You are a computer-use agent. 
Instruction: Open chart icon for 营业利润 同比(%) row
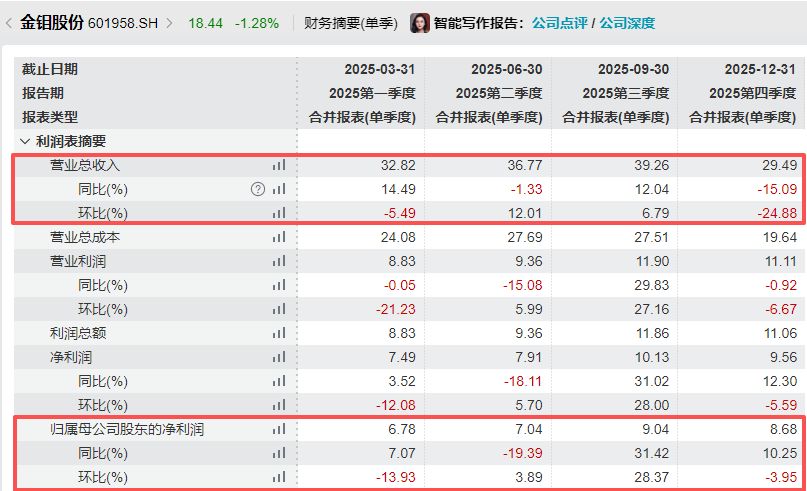click(279, 285)
